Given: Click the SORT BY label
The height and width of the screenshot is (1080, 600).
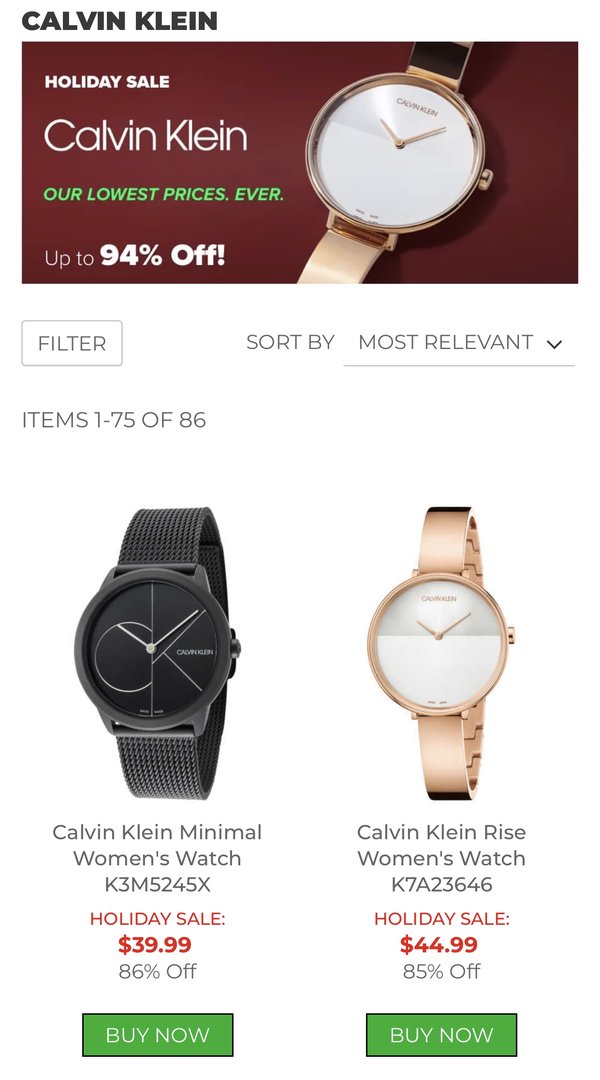Looking at the screenshot, I should click(x=290, y=342).
